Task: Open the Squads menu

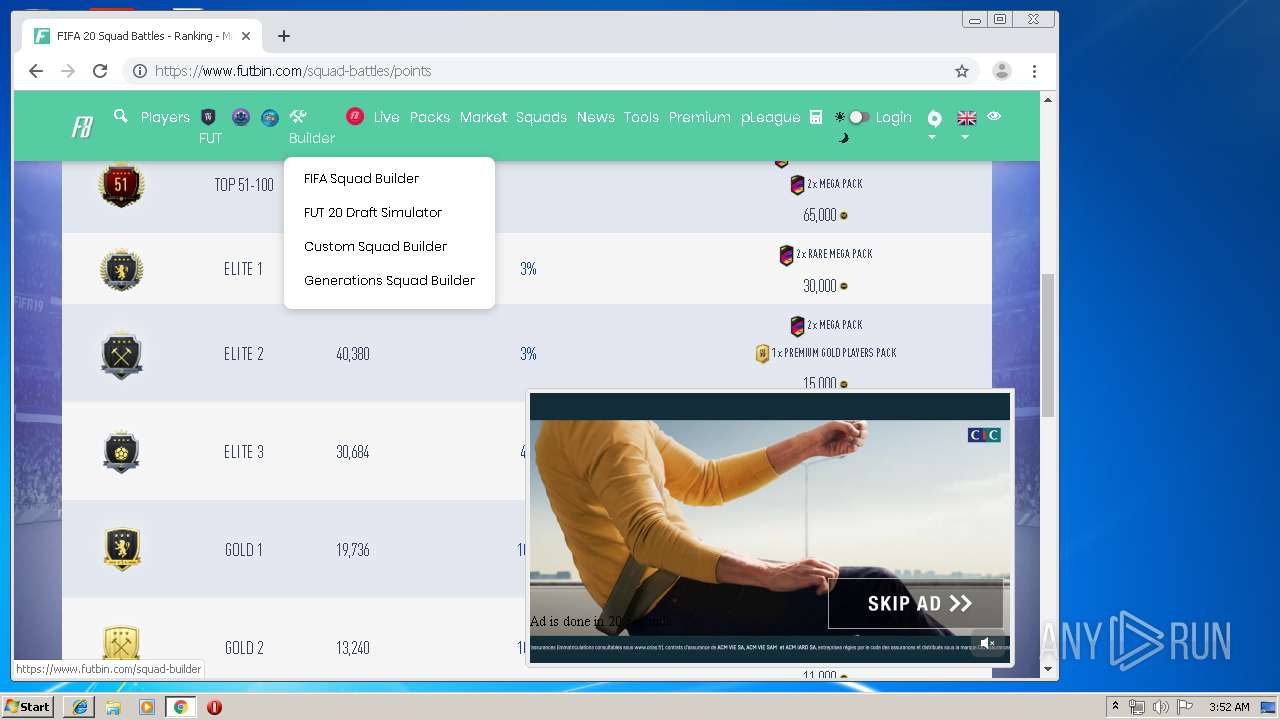Action: (541, 117)
